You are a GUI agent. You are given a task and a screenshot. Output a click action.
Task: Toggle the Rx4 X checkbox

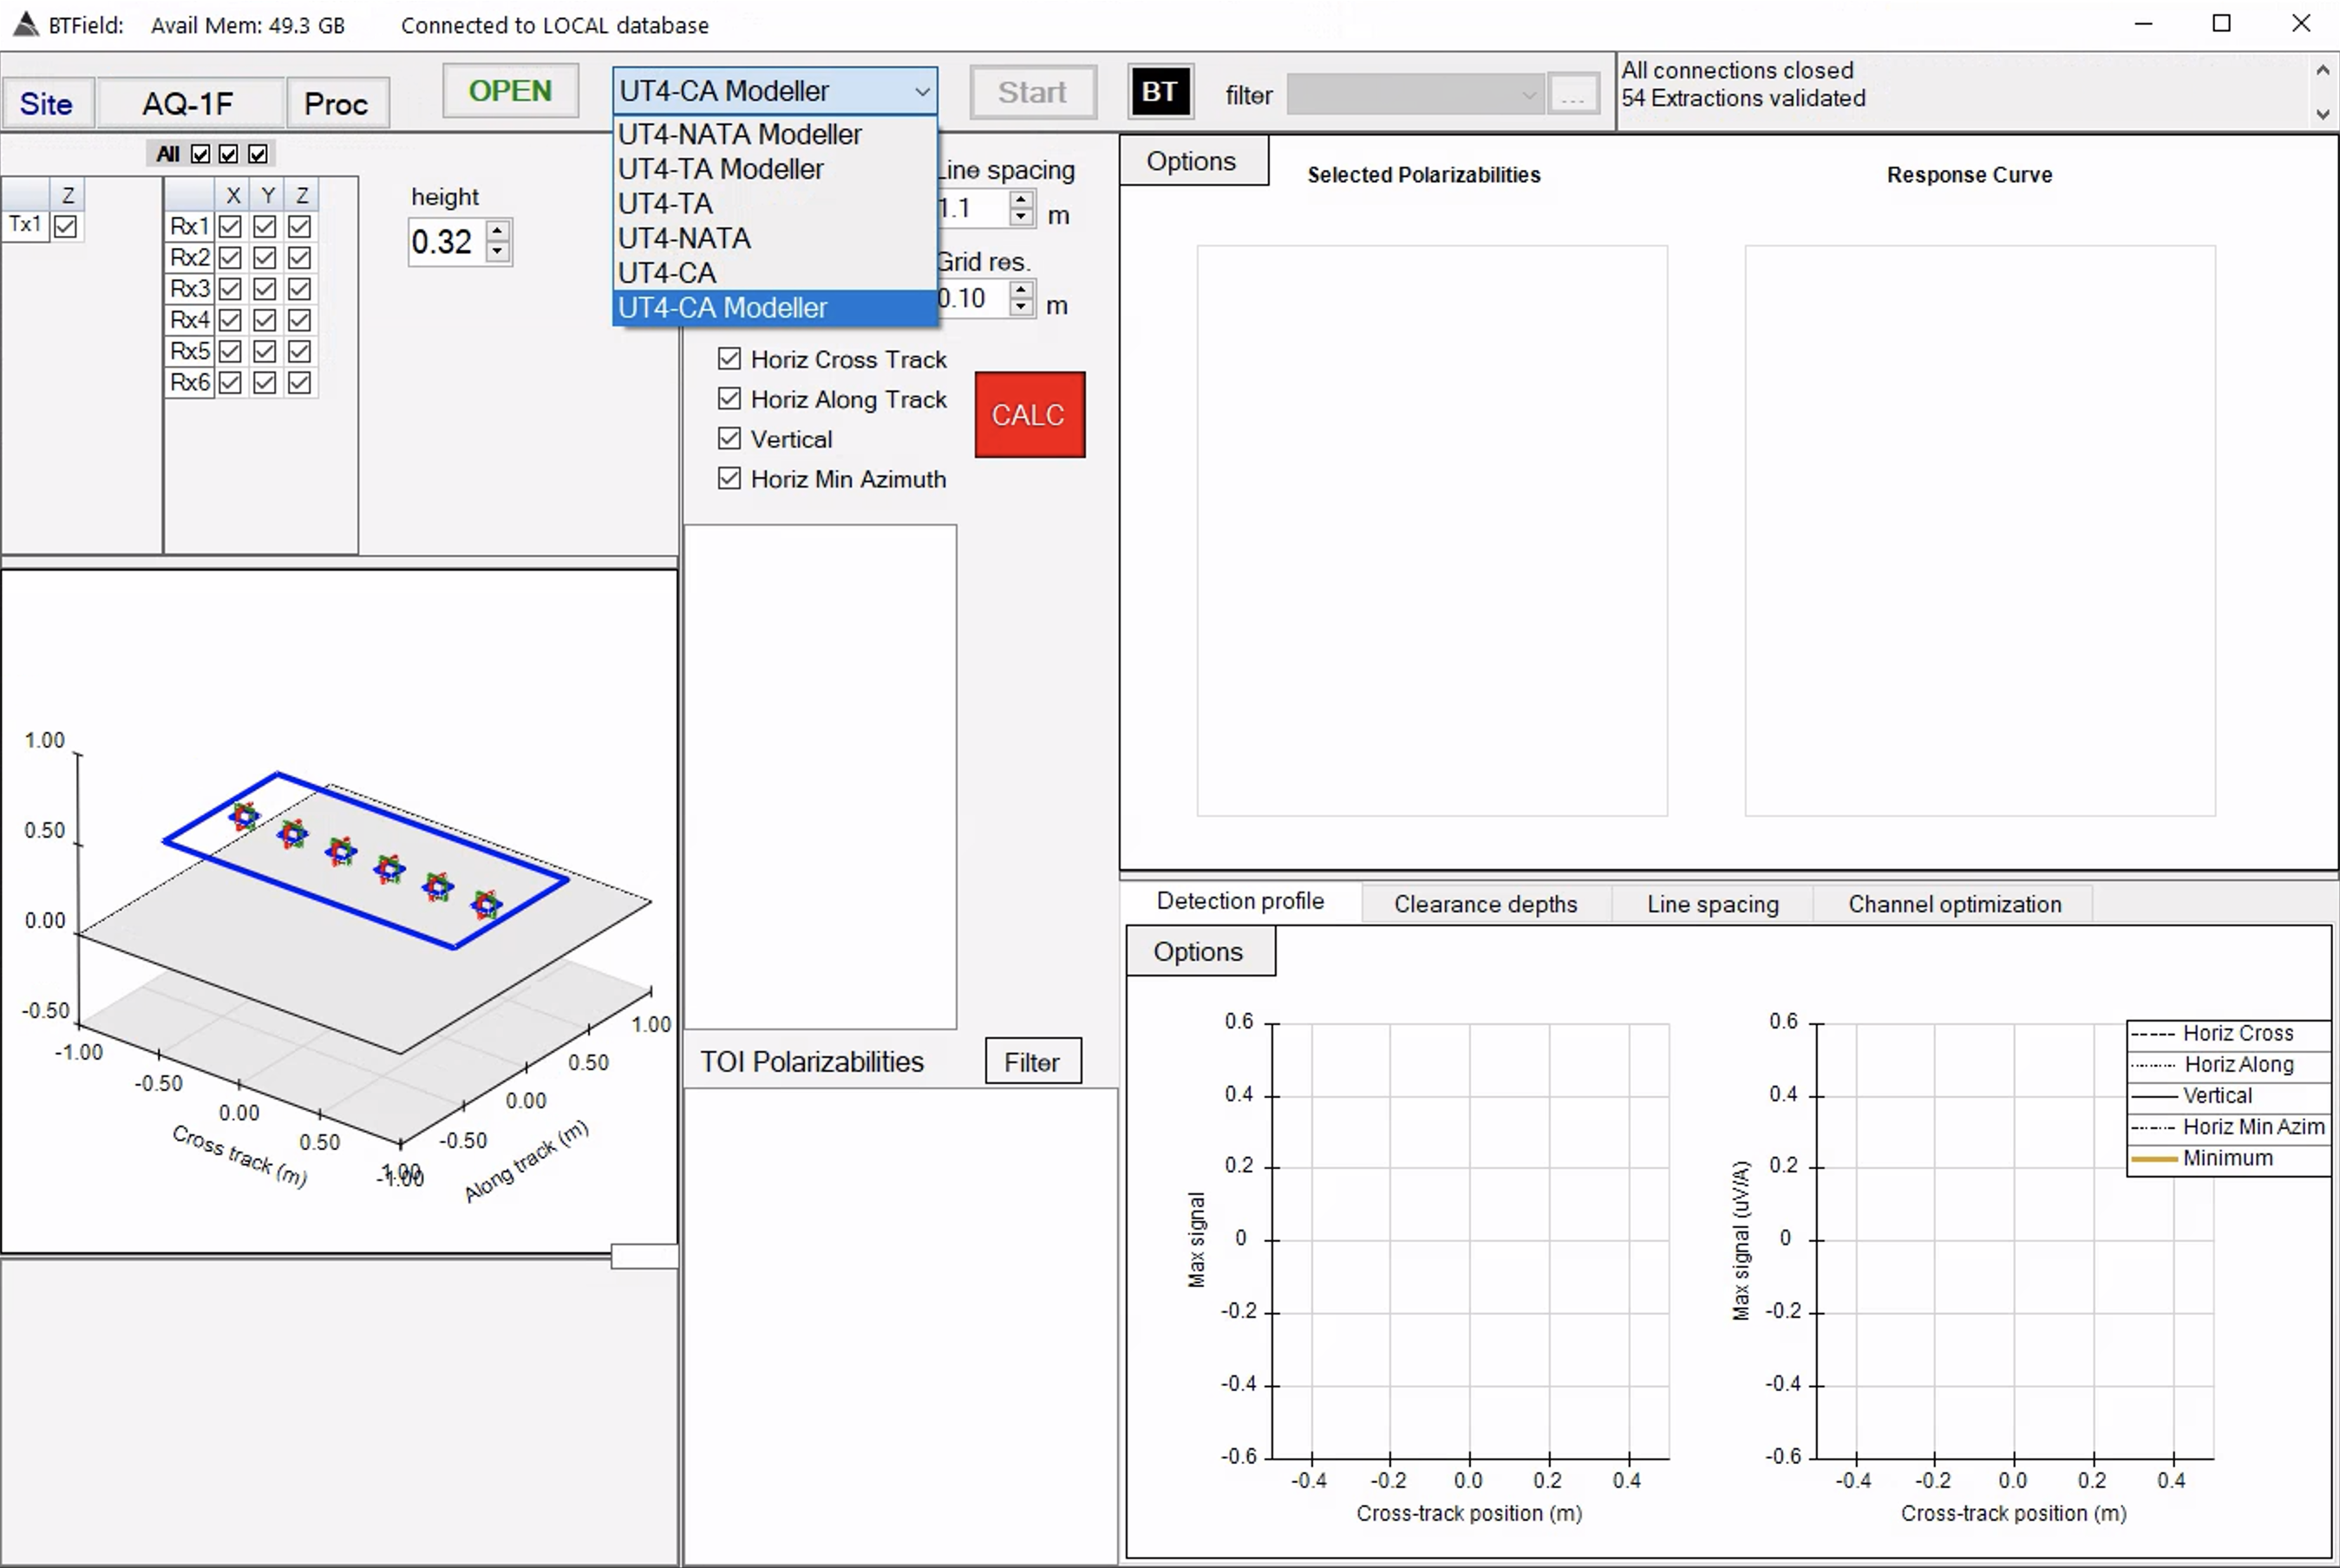230,320
